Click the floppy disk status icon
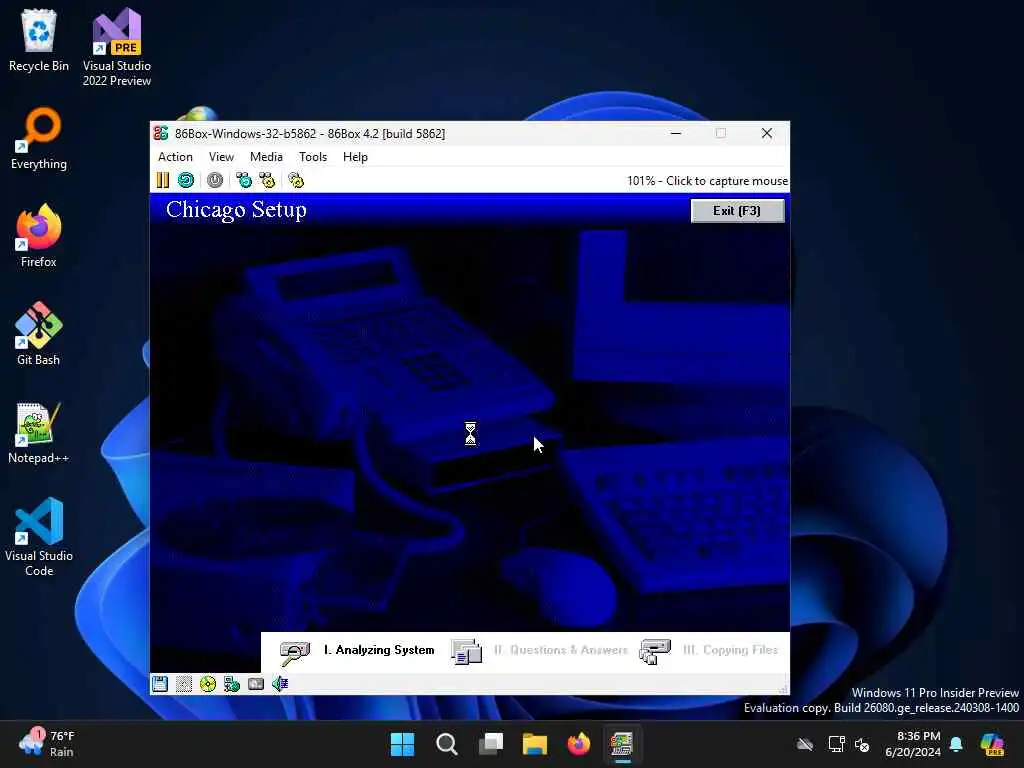This screenshot has height=768, width=1024. tap(160, 684)
